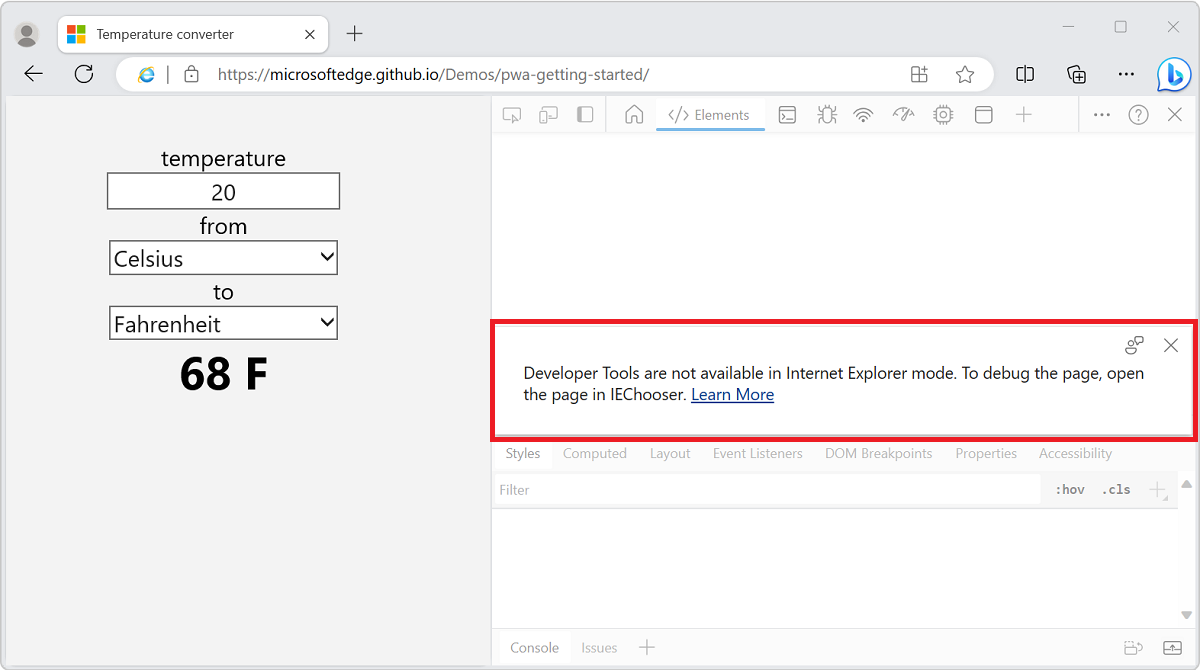
Task: Toggle the .cls class editor
Action: click(1115, 489)
